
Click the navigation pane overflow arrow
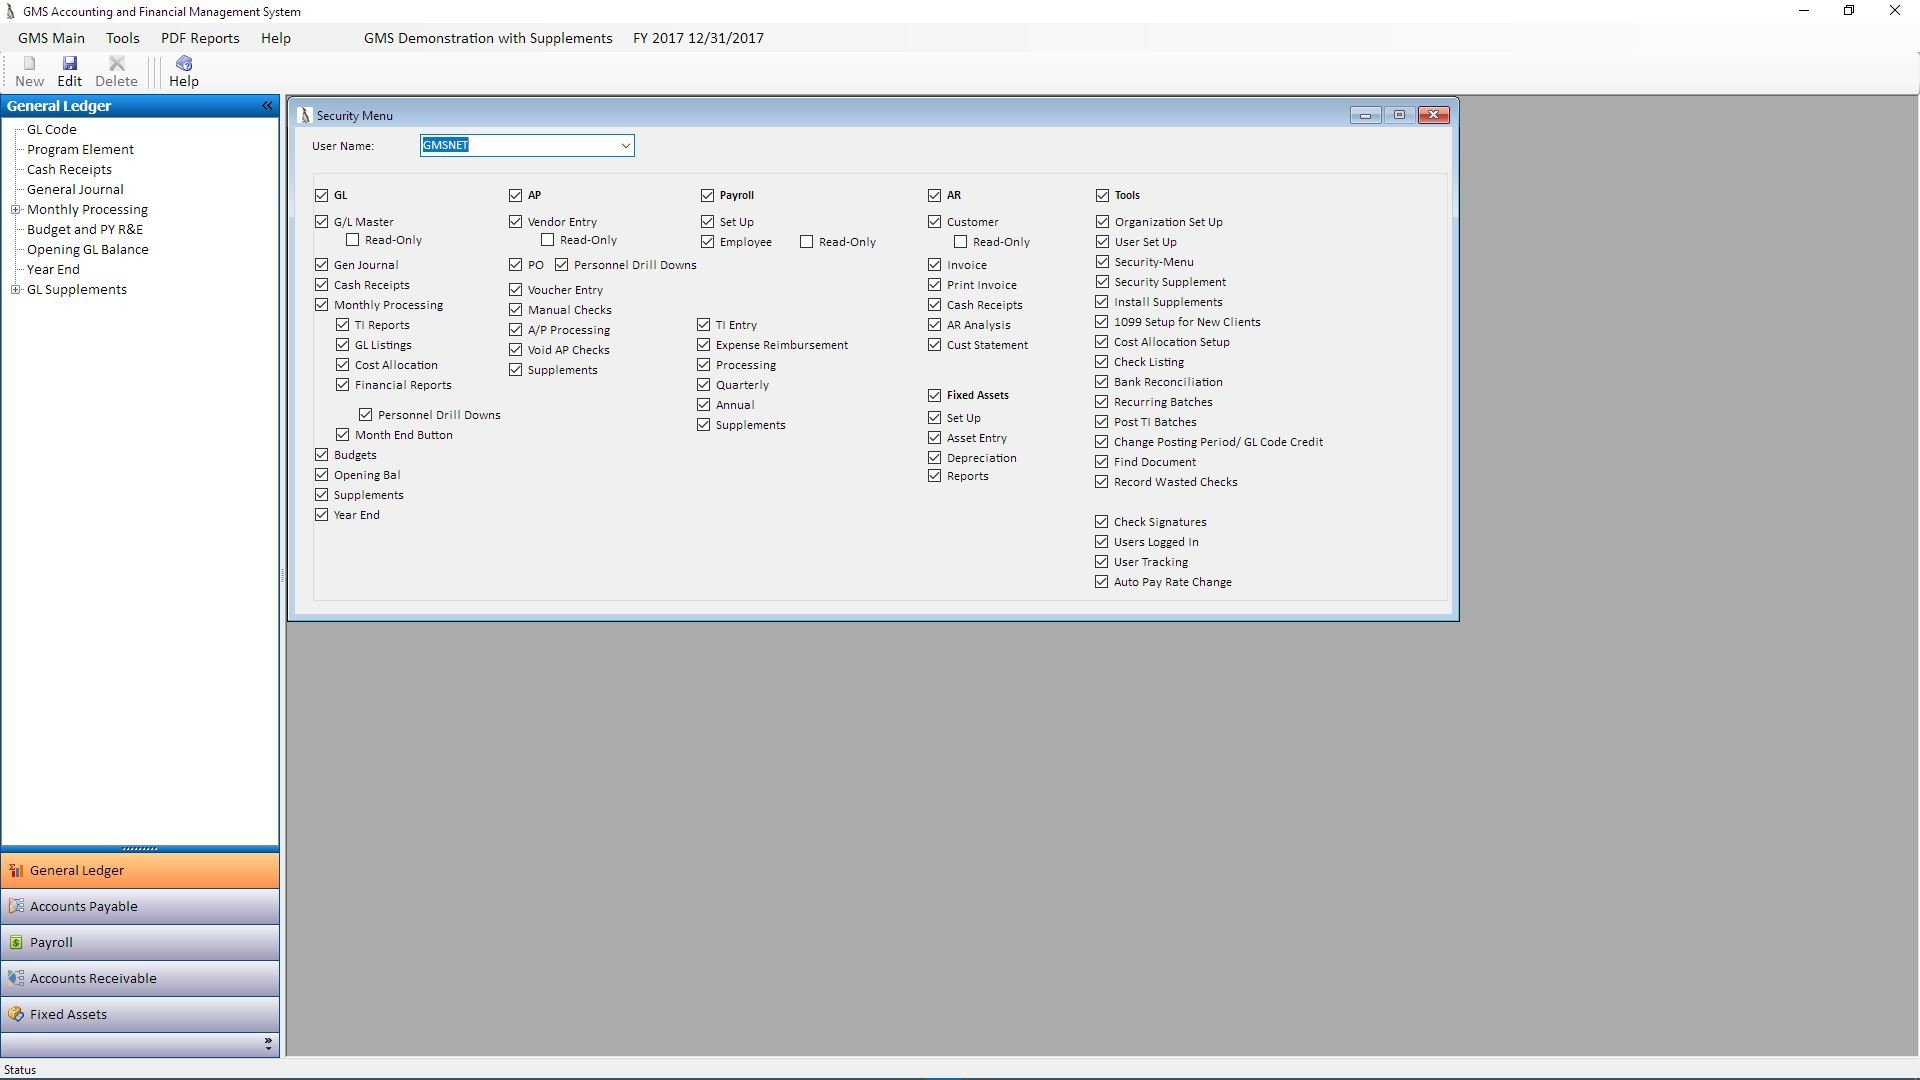268,1044
